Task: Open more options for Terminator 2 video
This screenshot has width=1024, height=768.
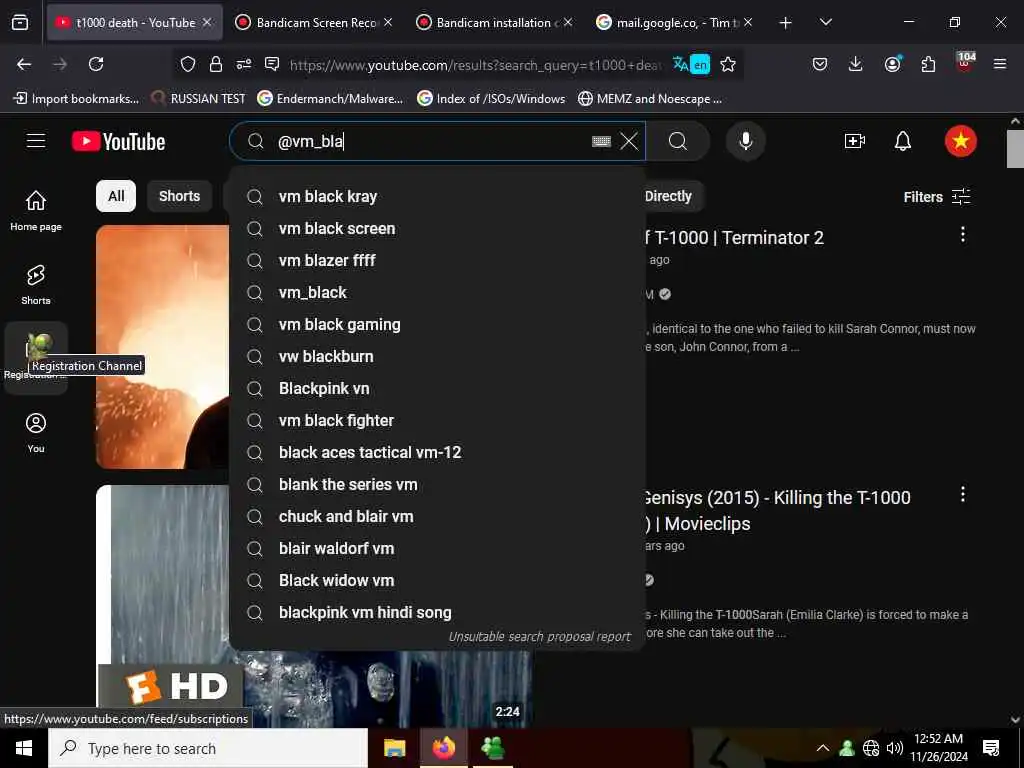Action: (963, 234)
